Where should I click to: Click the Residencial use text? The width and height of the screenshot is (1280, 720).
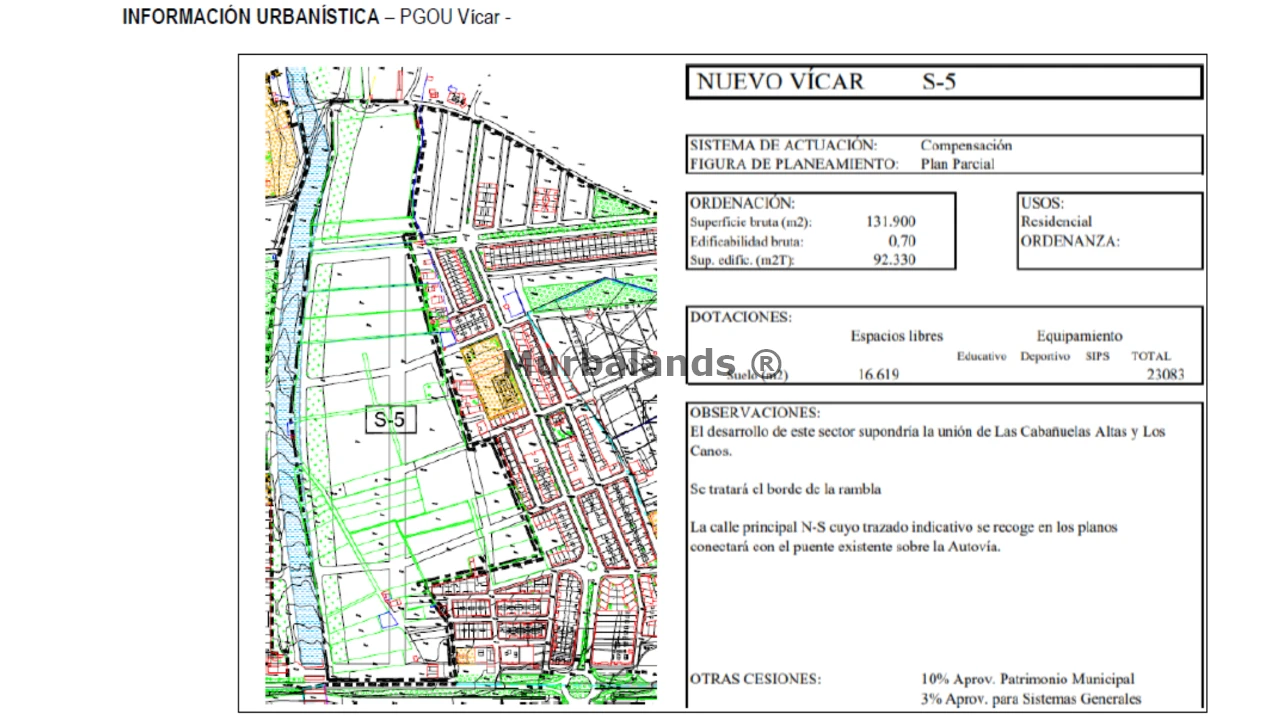coord(1056,222)
